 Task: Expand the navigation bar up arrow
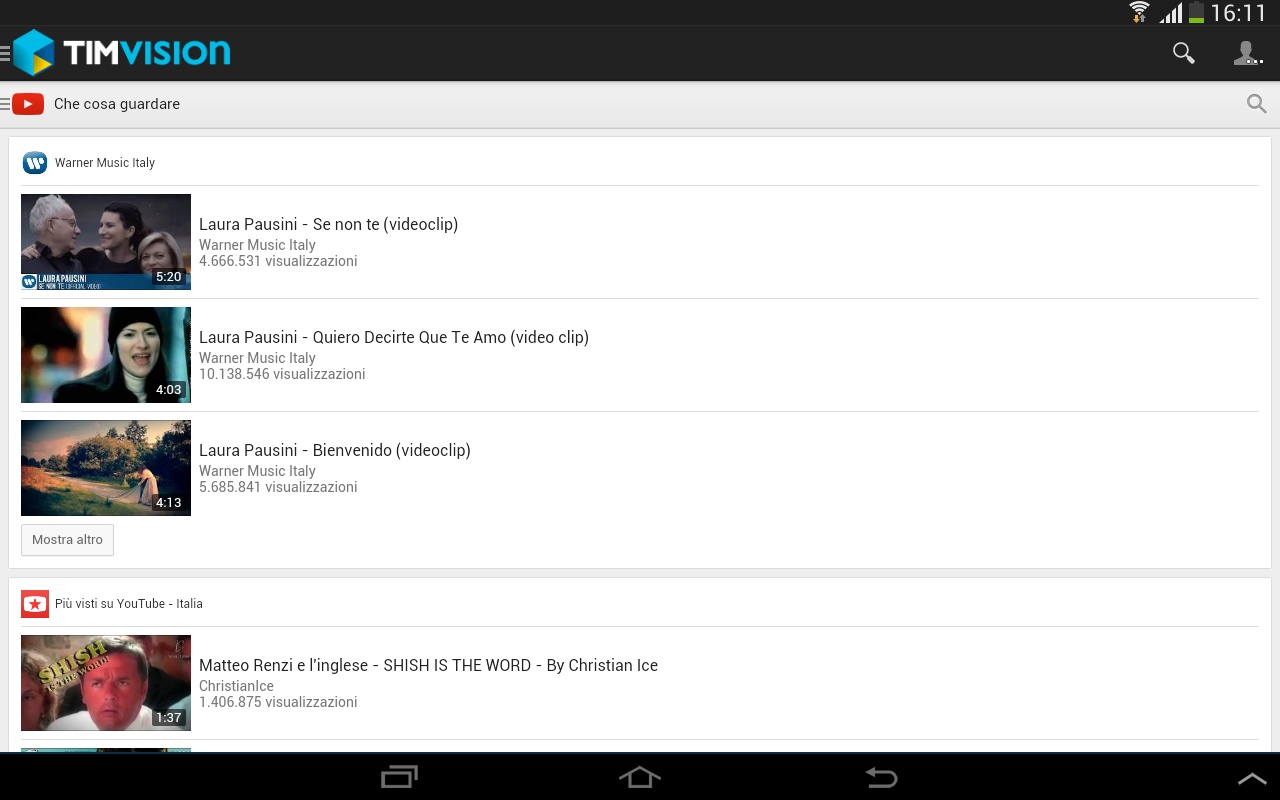coord(1252,778)
